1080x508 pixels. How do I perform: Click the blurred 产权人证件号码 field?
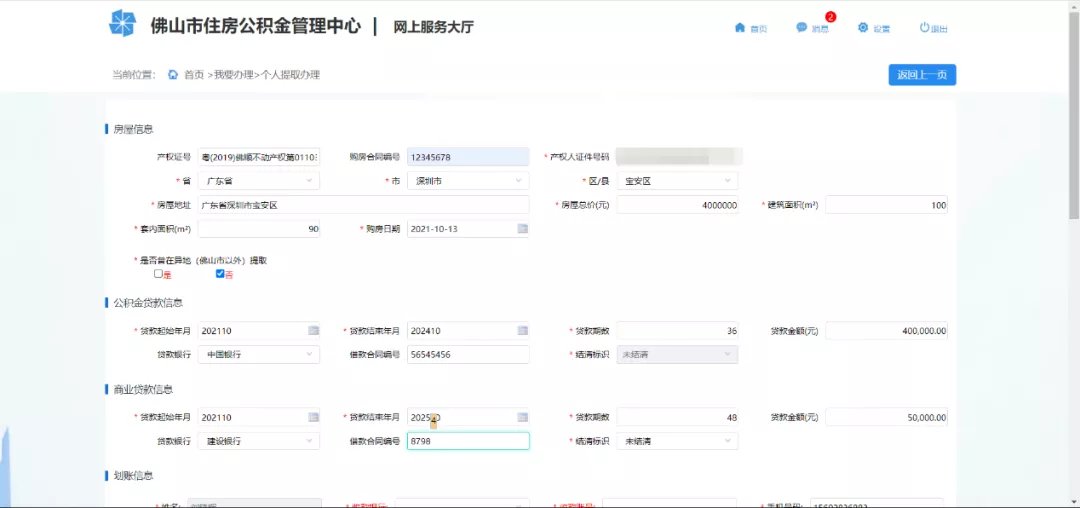click(678, 157)
